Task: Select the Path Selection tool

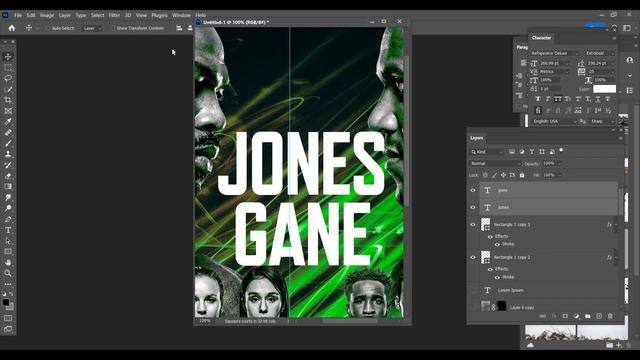Action: 8,241
